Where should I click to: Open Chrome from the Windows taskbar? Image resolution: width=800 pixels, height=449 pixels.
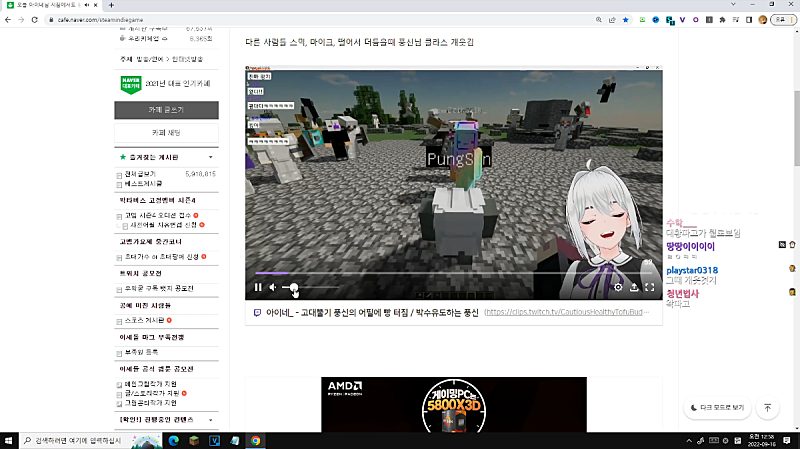coord(255,440)
